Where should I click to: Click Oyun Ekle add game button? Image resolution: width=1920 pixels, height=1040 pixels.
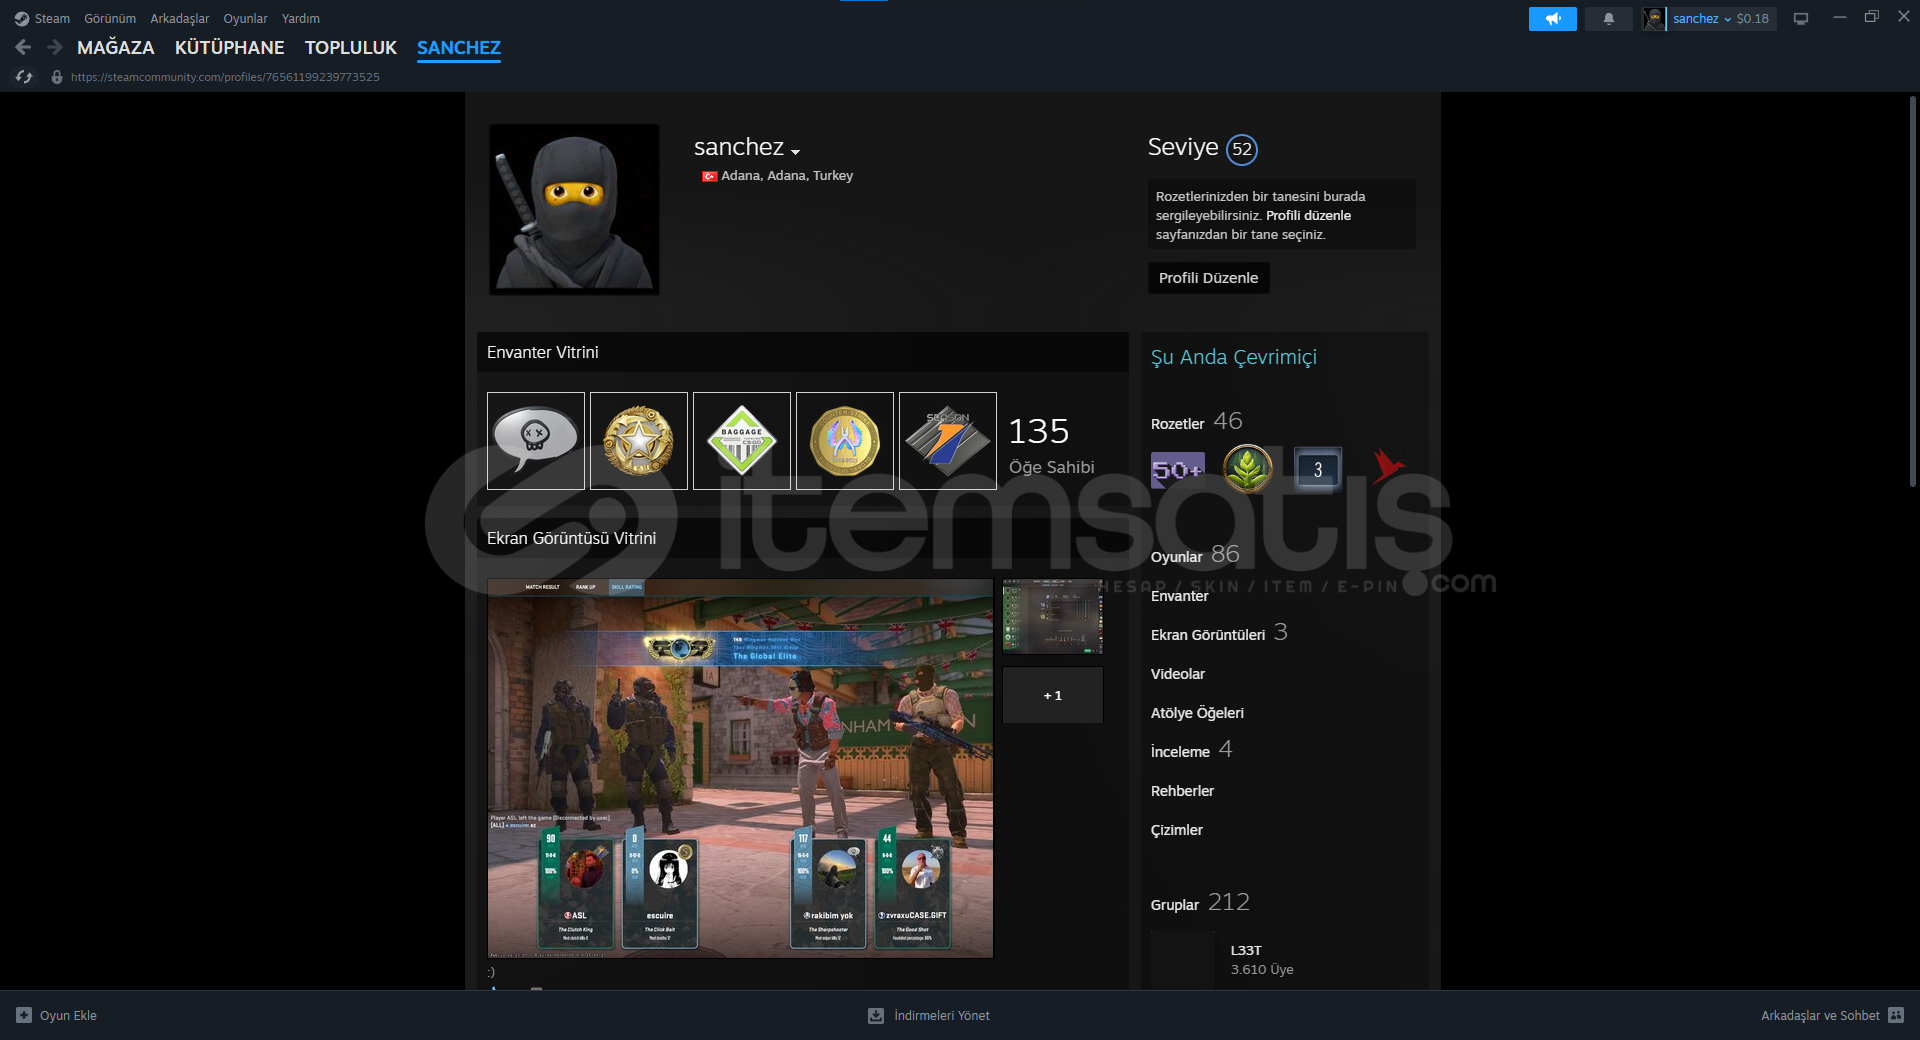click(x=57, y=1015)
